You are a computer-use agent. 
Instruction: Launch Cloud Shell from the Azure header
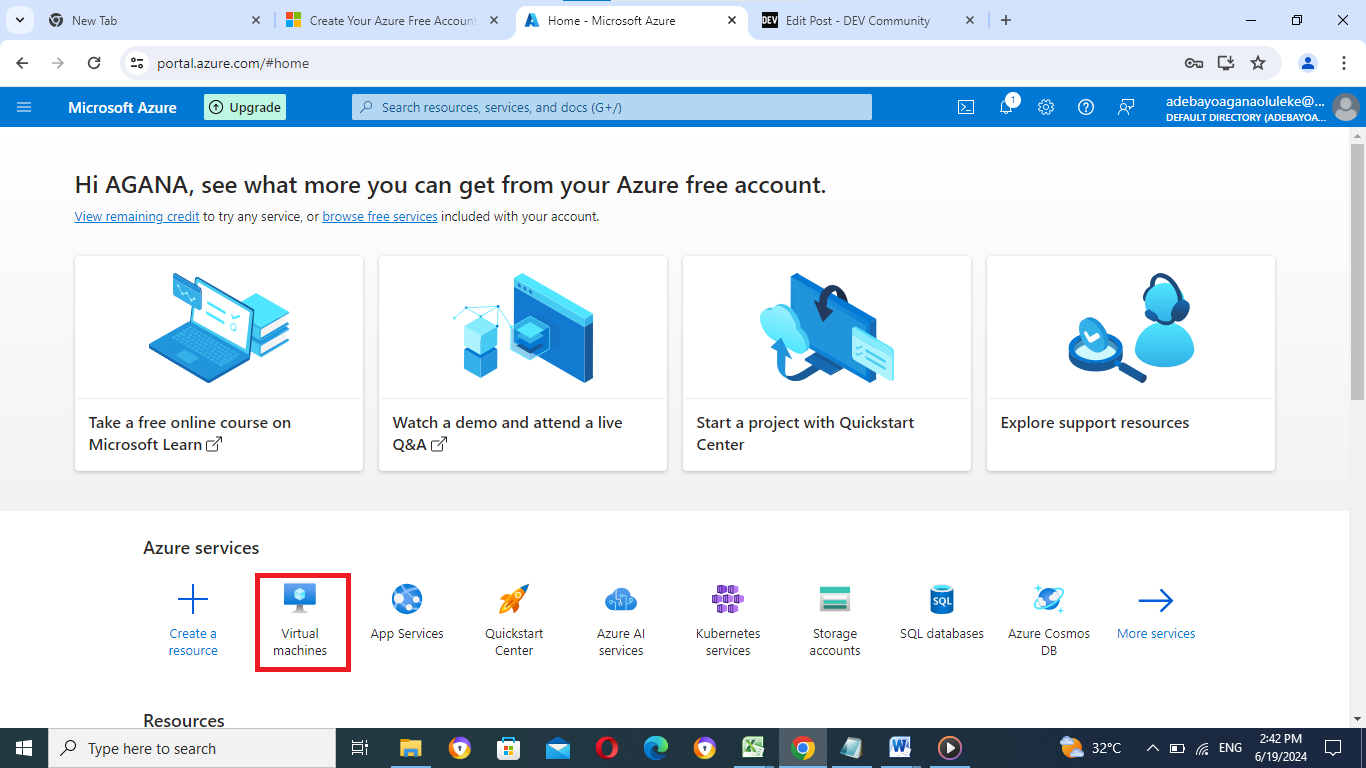click(x=966, y=107)
